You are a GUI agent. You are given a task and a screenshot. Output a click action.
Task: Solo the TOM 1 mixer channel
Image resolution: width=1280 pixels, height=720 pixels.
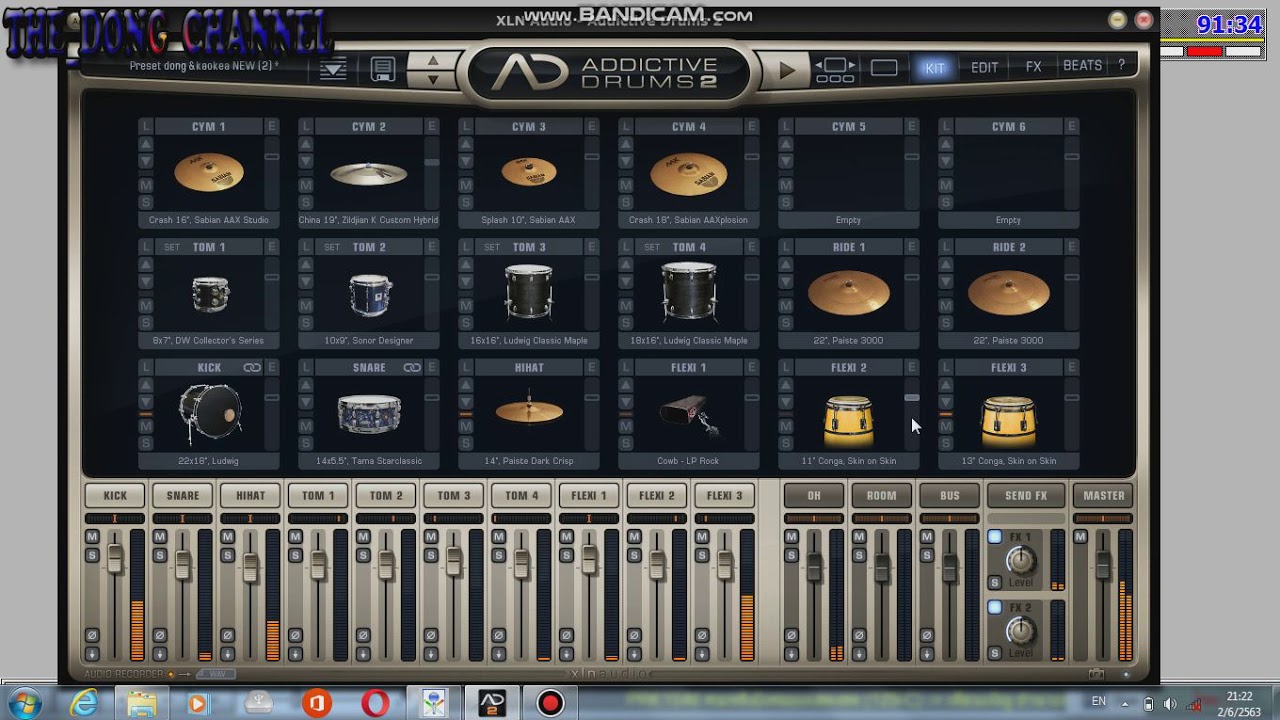pyautogui.click(x=295, y=555)
